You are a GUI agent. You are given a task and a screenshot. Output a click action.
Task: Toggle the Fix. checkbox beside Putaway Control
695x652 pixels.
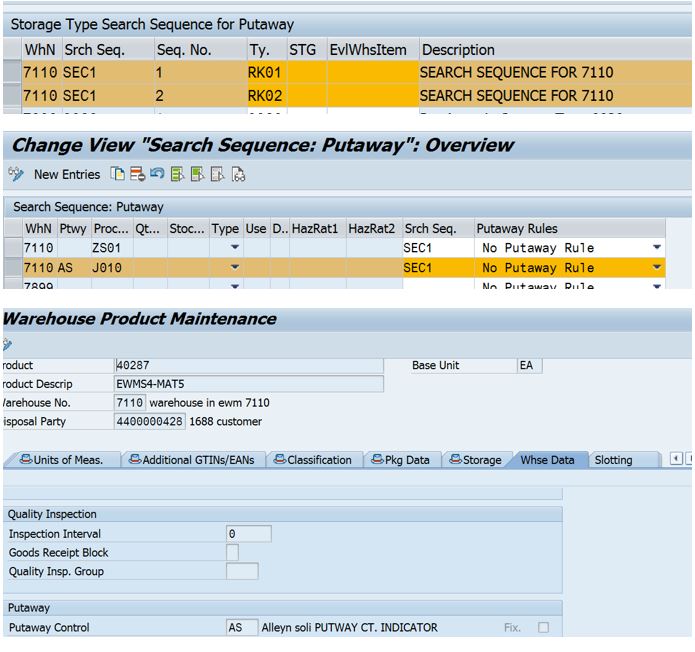544,628
